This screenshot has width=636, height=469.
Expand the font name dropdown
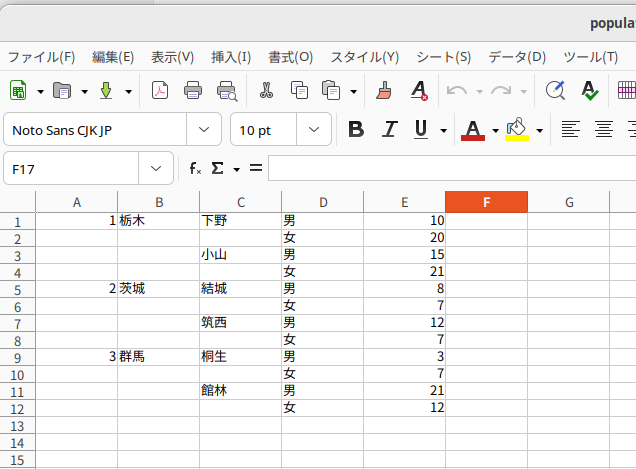(204, 130)
